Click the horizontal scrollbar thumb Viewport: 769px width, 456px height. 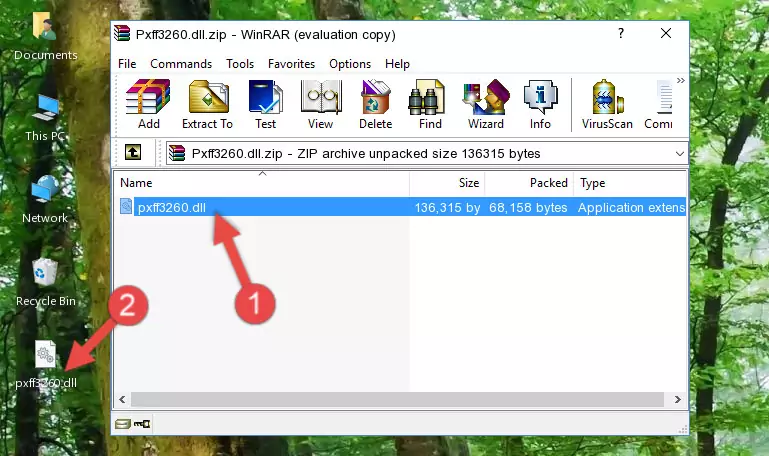397,399
